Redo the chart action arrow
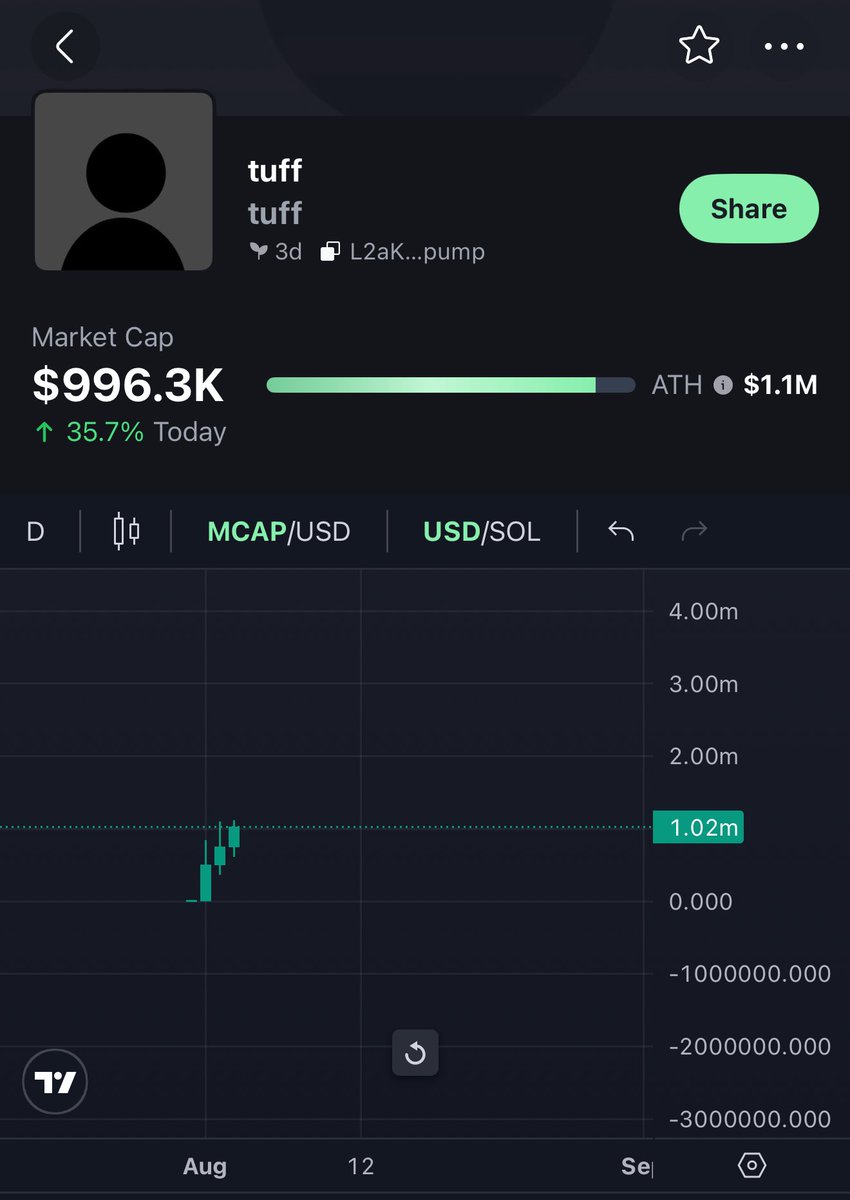Image resolution: width=850 pixels, height=1200 pixels. click(x=694, y=531)
